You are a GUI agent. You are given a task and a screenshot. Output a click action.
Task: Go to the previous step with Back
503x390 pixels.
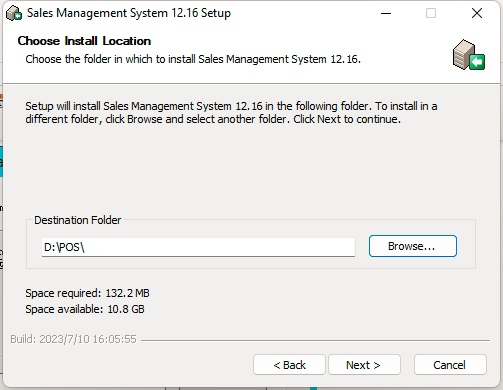click(289, 365)
